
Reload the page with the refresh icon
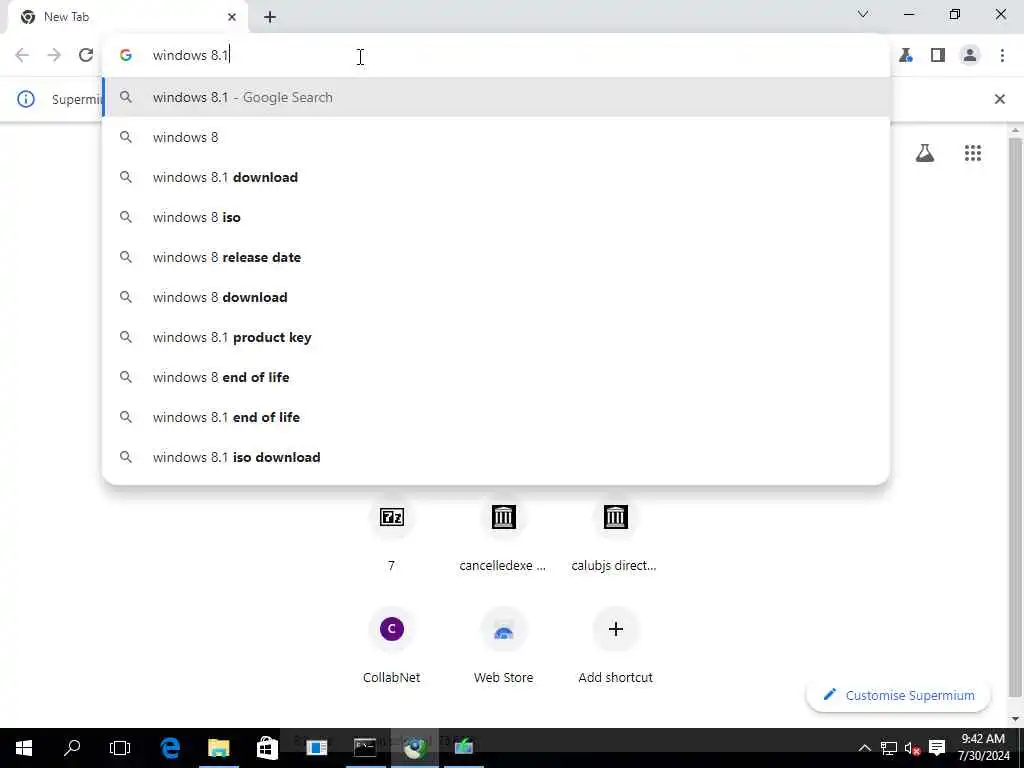86,56
